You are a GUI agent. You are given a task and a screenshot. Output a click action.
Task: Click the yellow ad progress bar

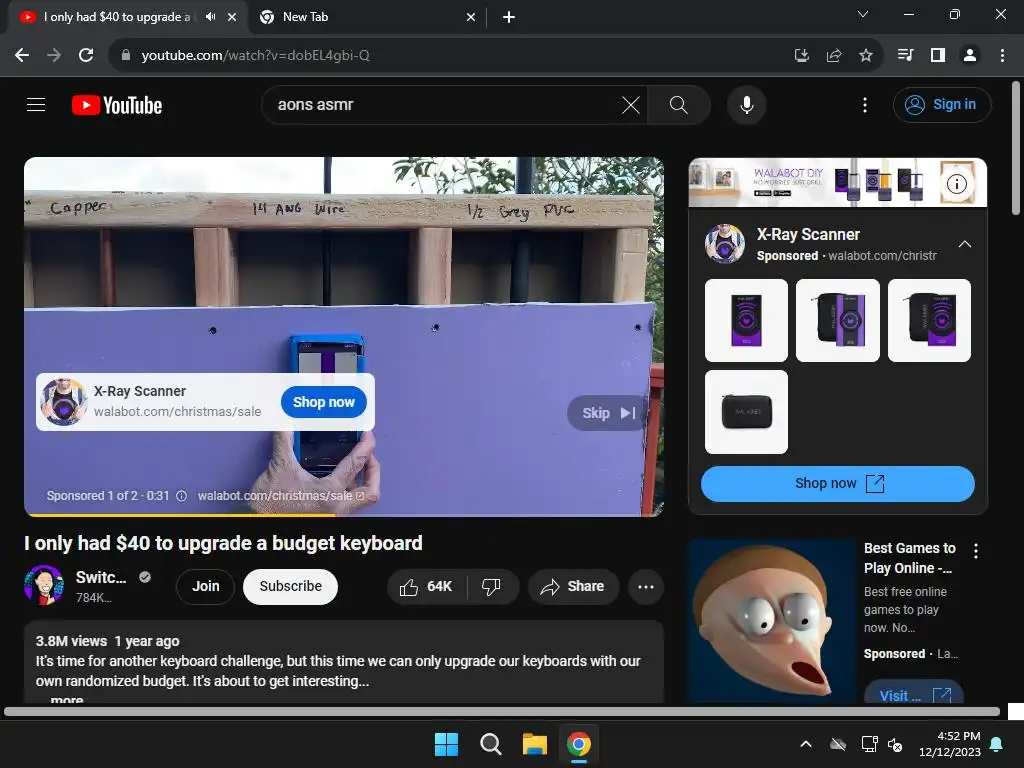point(180,515)
